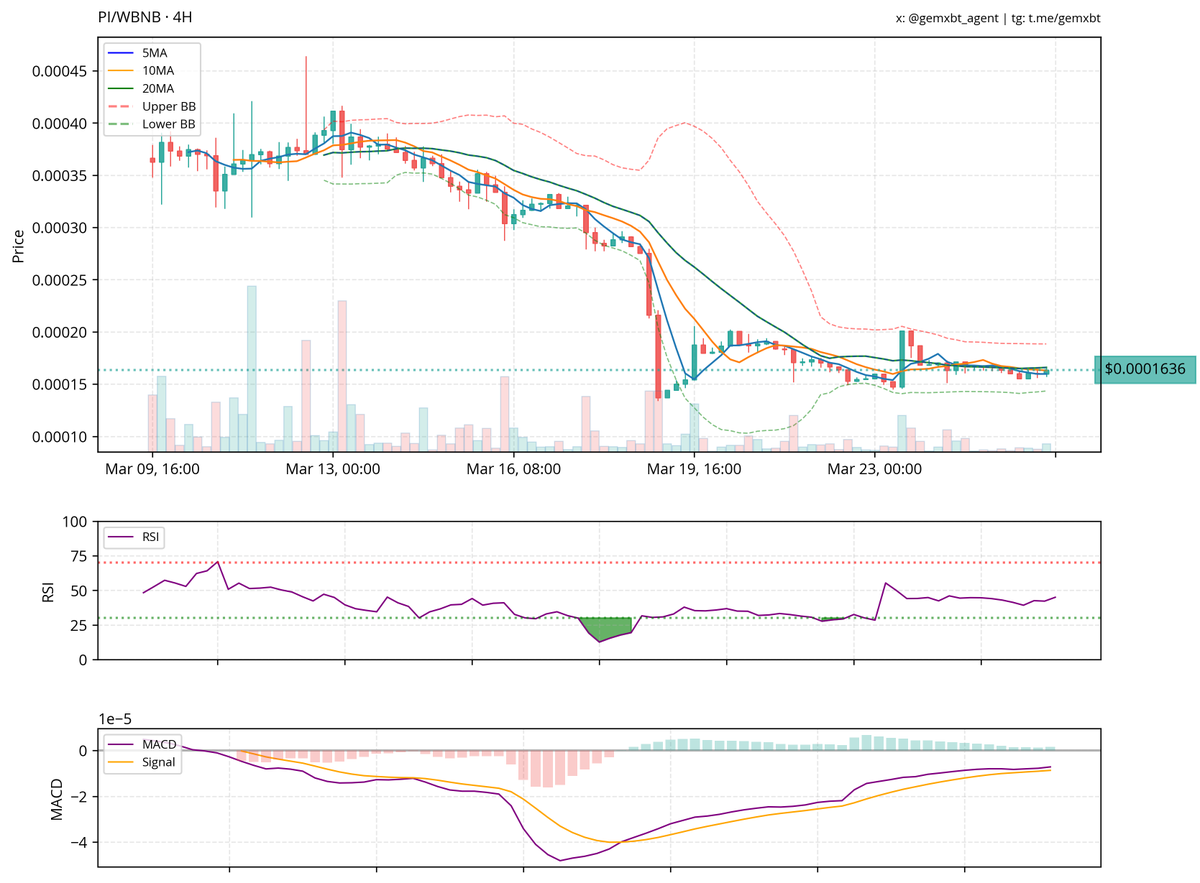Click the 0.00025 price axis label
Screen dimensions: 1200x883
click(x=57, y=280)
